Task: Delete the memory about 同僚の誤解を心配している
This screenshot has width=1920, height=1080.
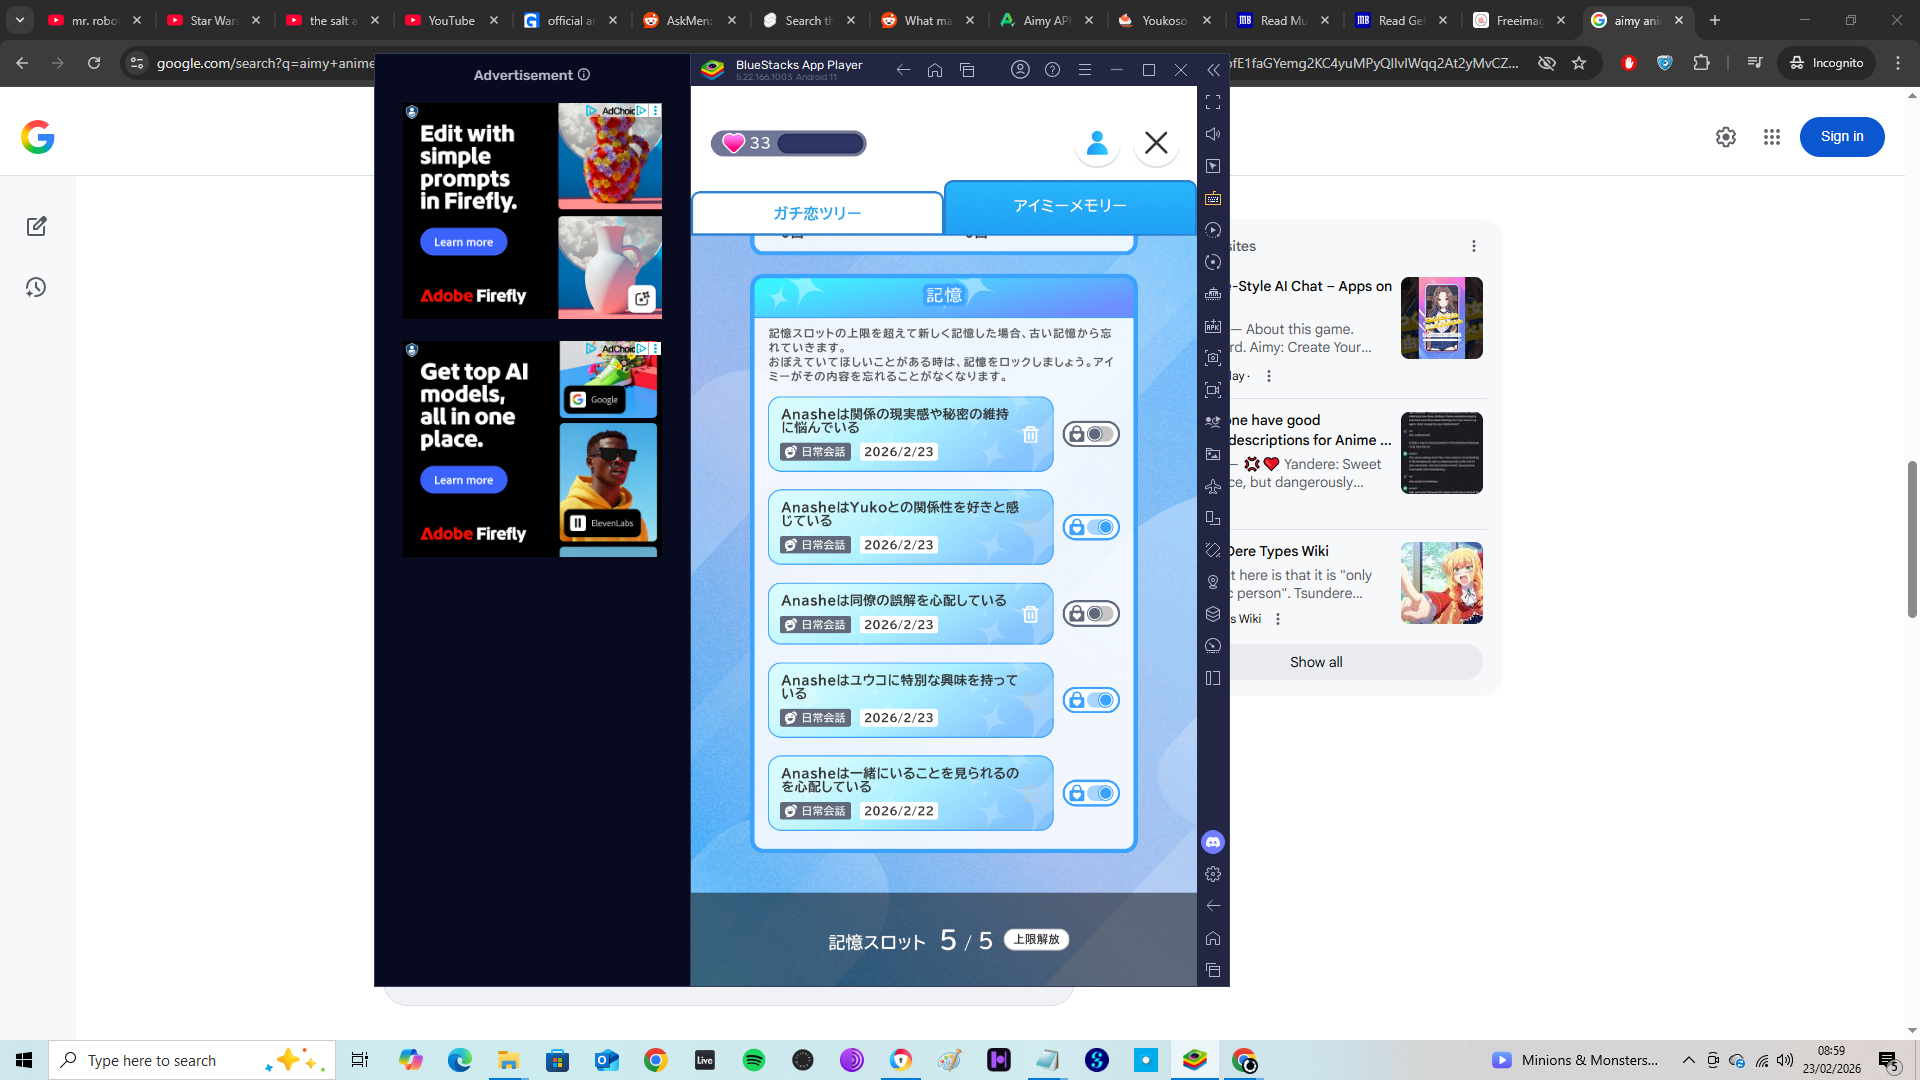Action: coord(1030,614)
